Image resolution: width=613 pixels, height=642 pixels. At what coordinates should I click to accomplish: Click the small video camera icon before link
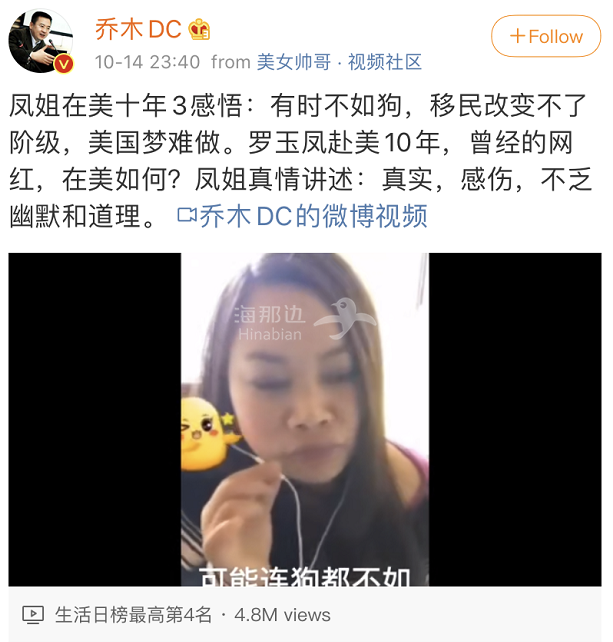(187, 215)
